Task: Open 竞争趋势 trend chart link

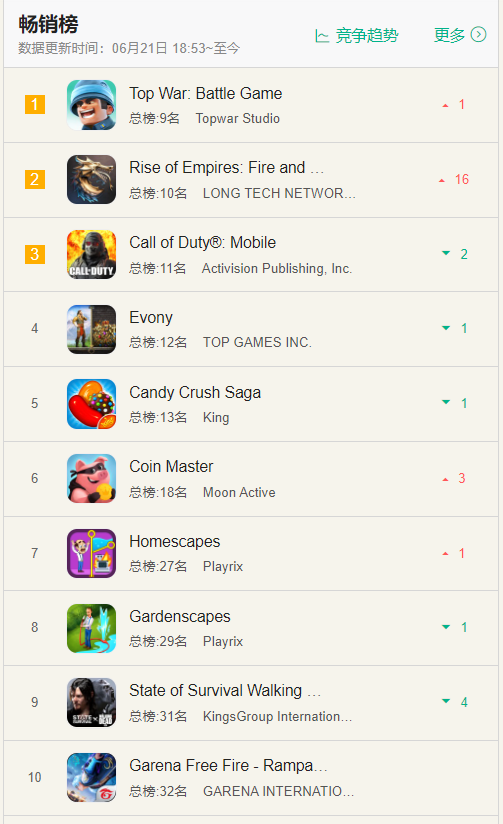Action: point(357,36)
